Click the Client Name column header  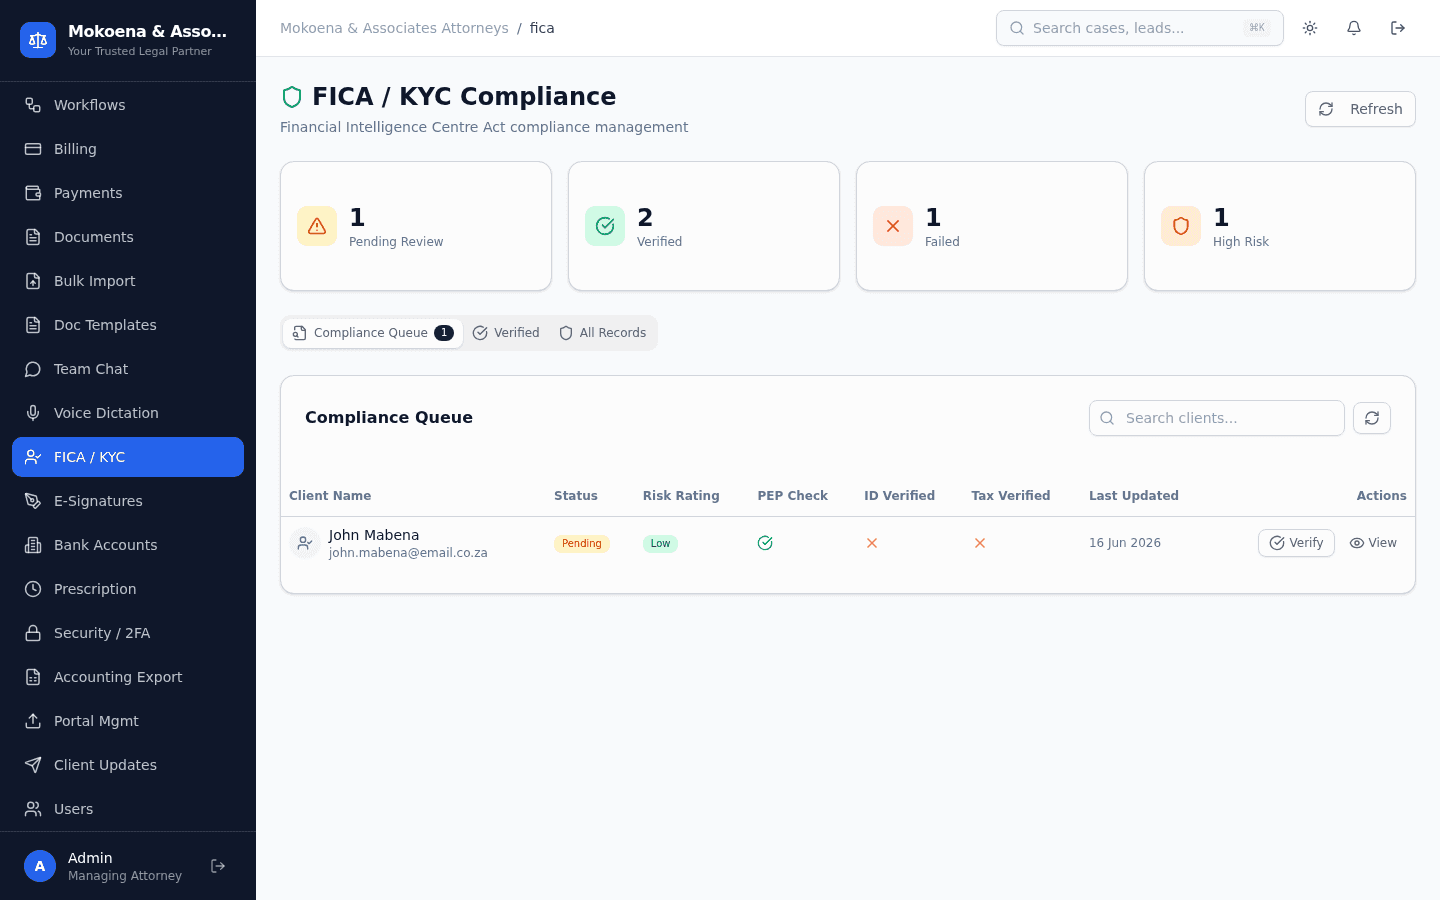coord(330,496)
